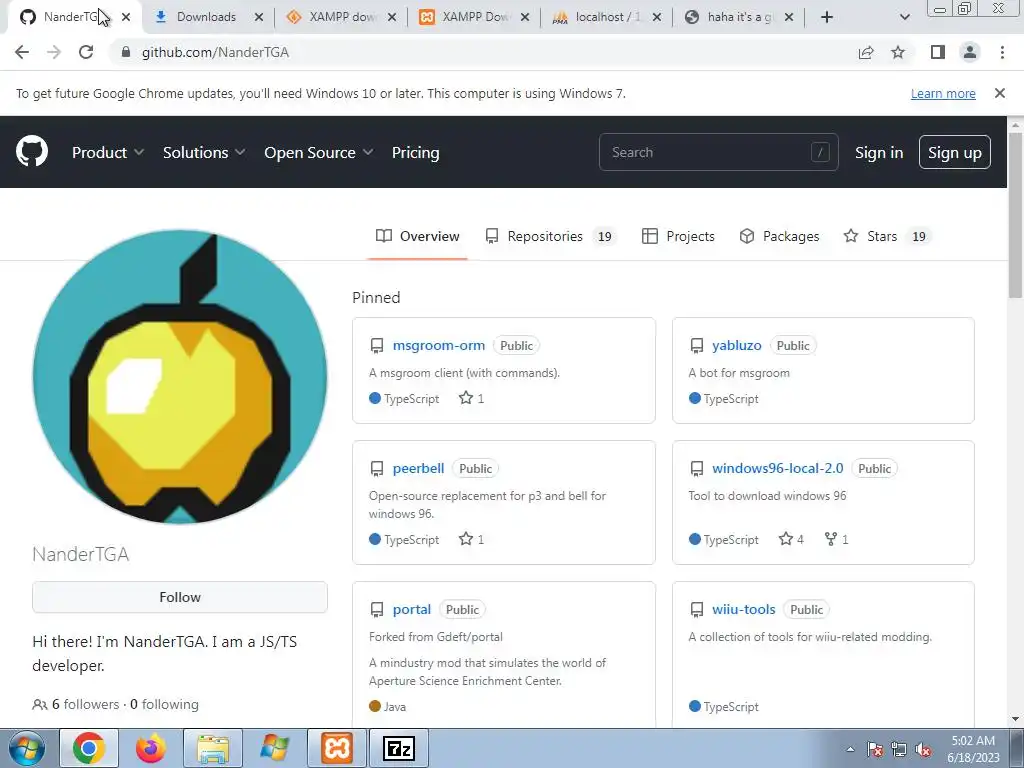
Task: Switch to the Downloads browser tab
Action: (206, 17)
